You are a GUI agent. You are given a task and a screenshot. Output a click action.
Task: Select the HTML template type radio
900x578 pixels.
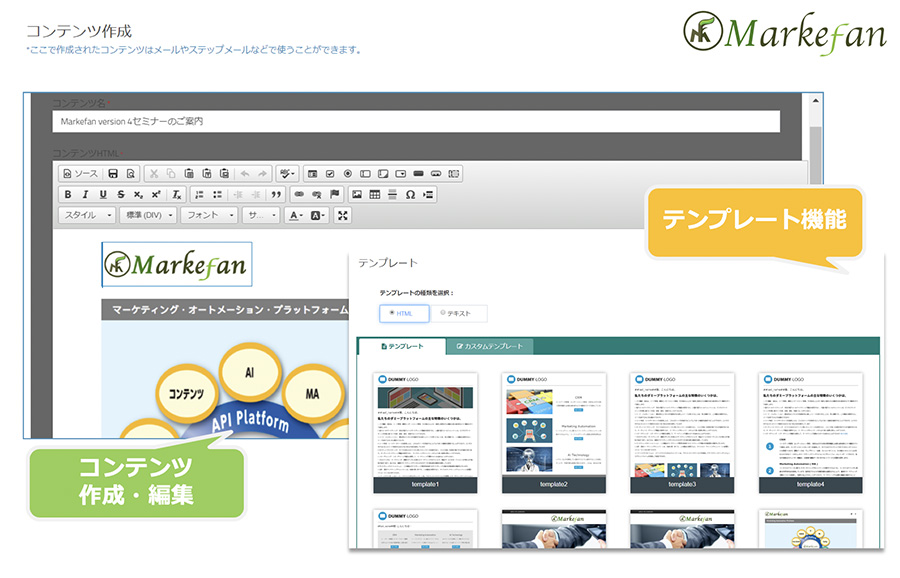pos(404,313)
